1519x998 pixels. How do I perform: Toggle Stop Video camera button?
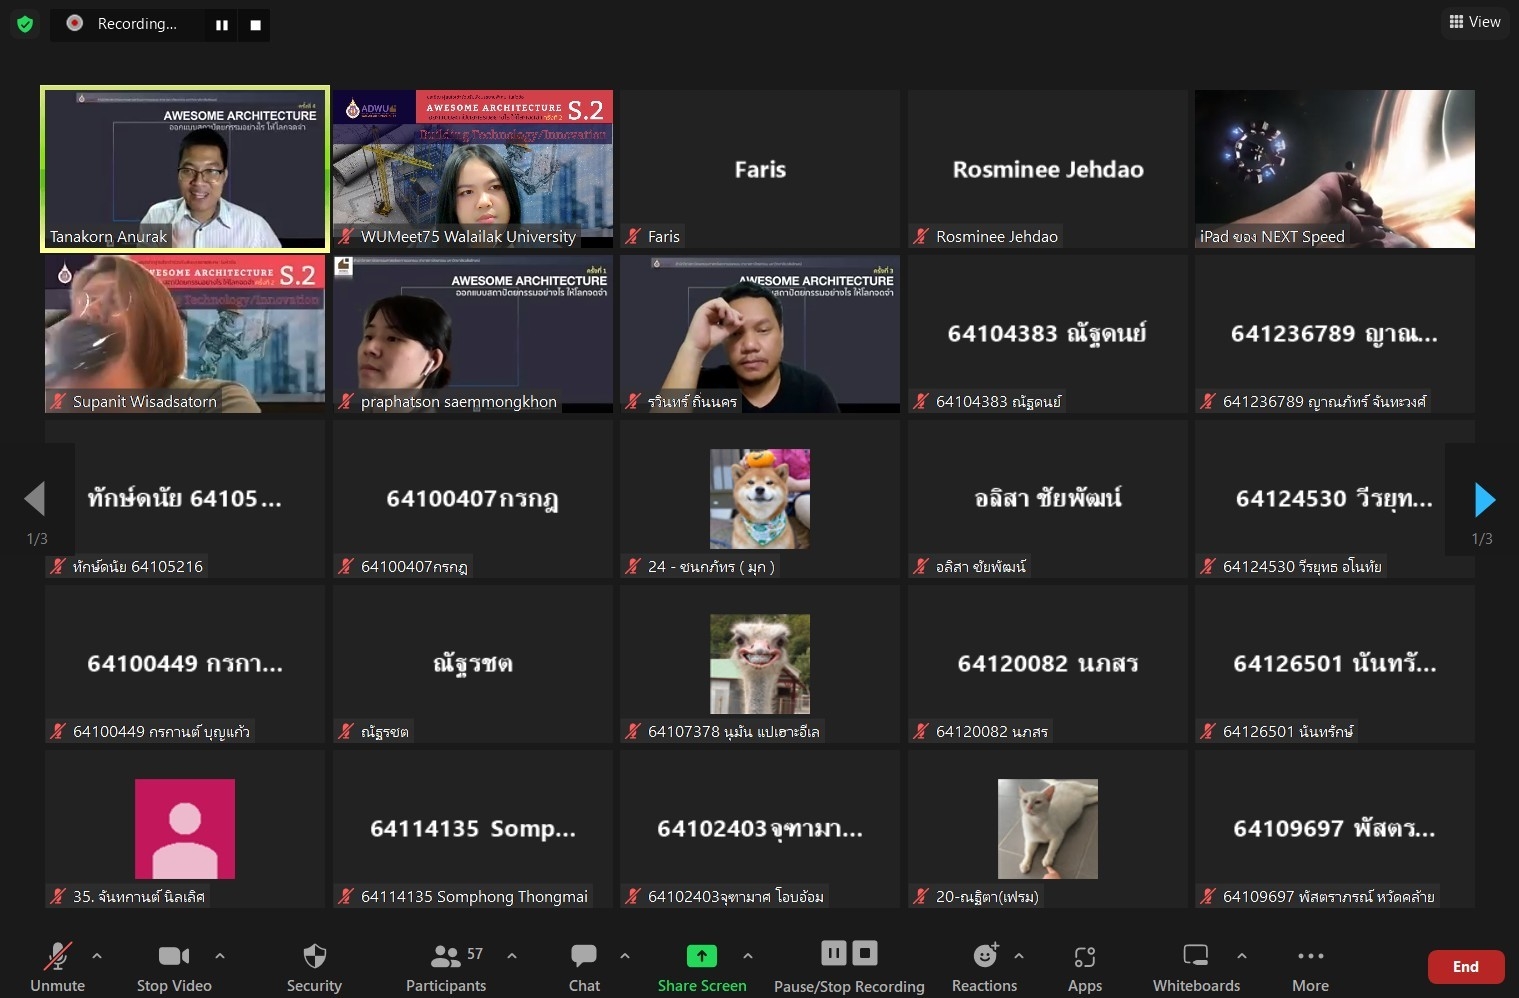click(174, 967)
